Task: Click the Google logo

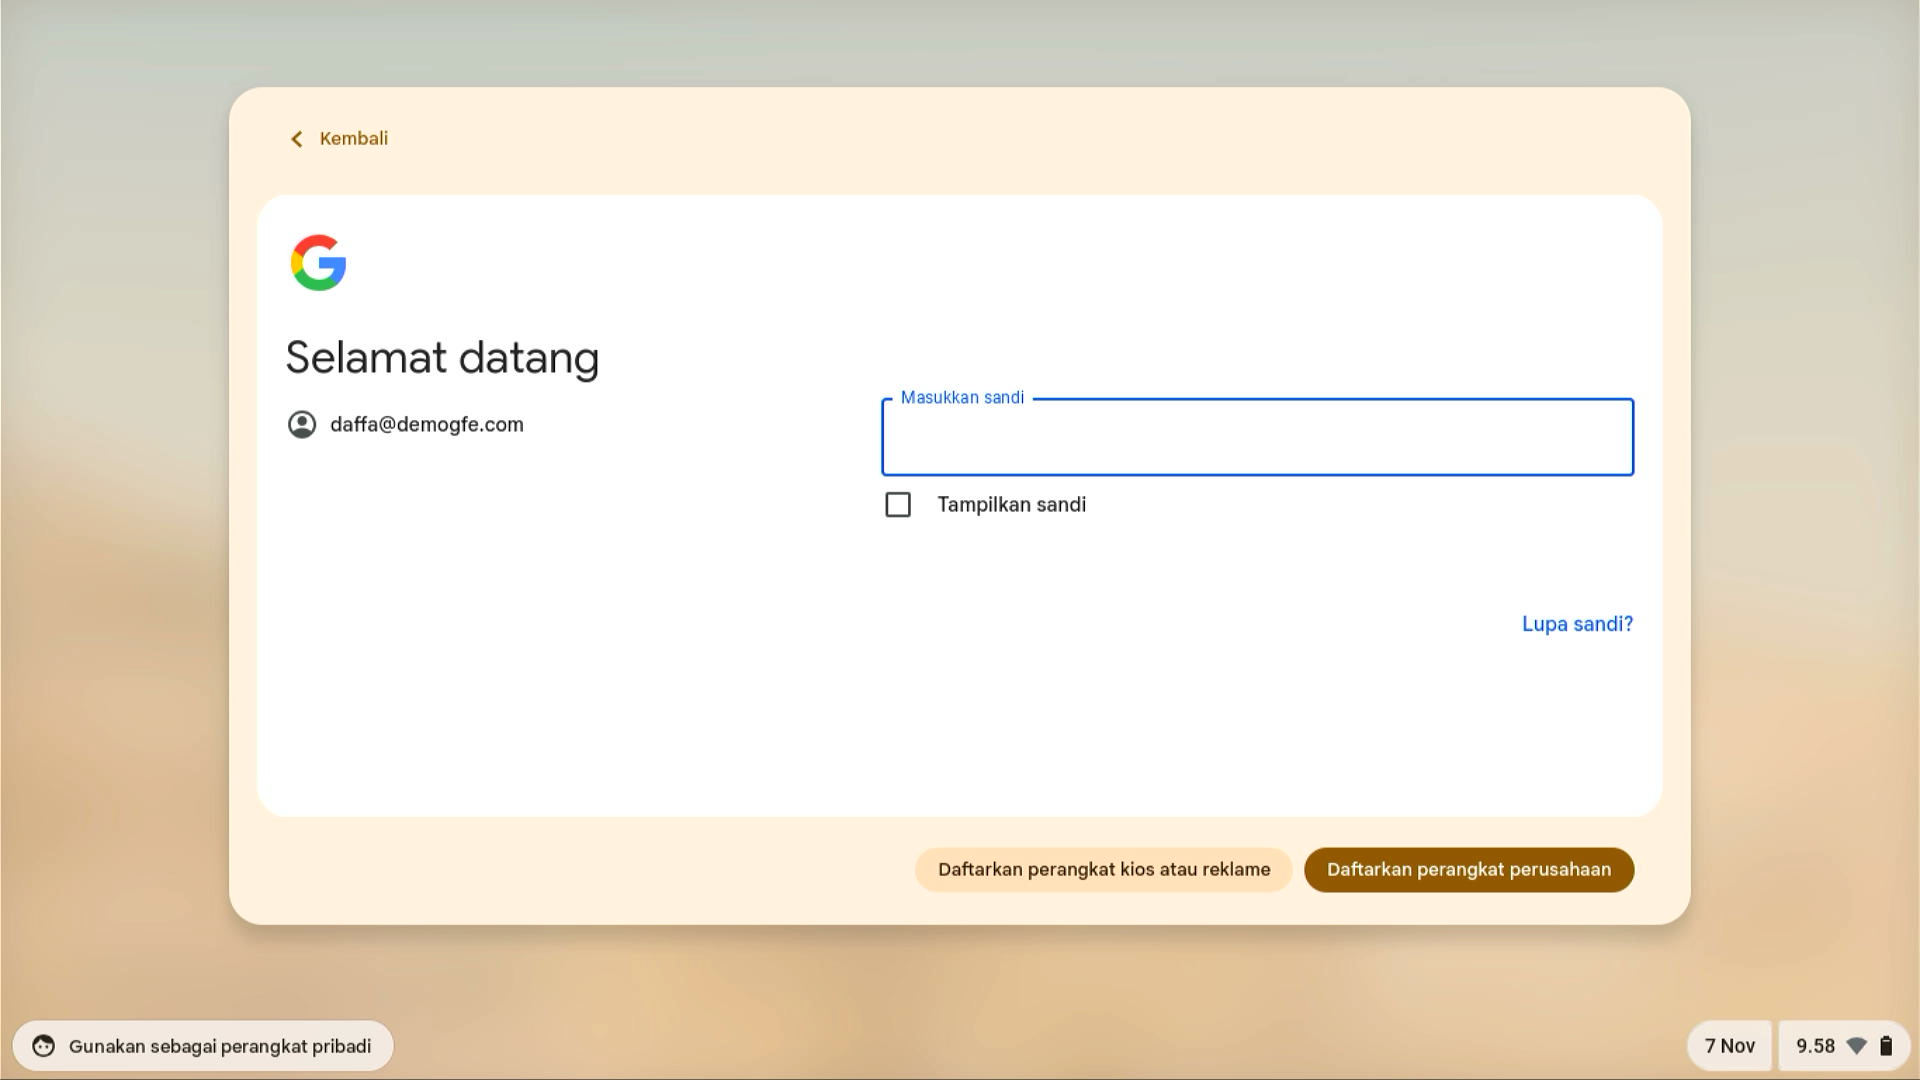Action: (317, 263)
